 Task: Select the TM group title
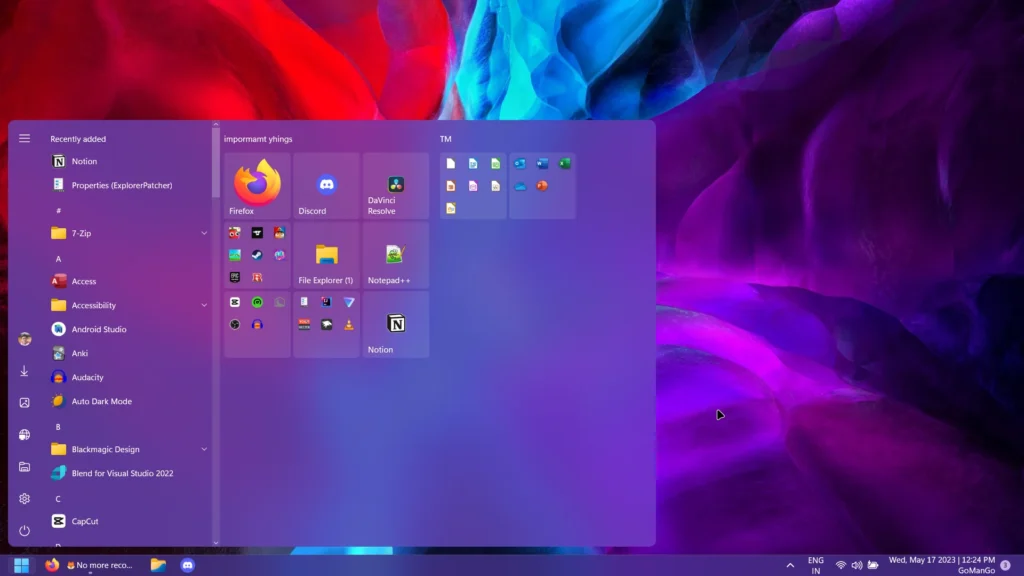coord(445,139)
